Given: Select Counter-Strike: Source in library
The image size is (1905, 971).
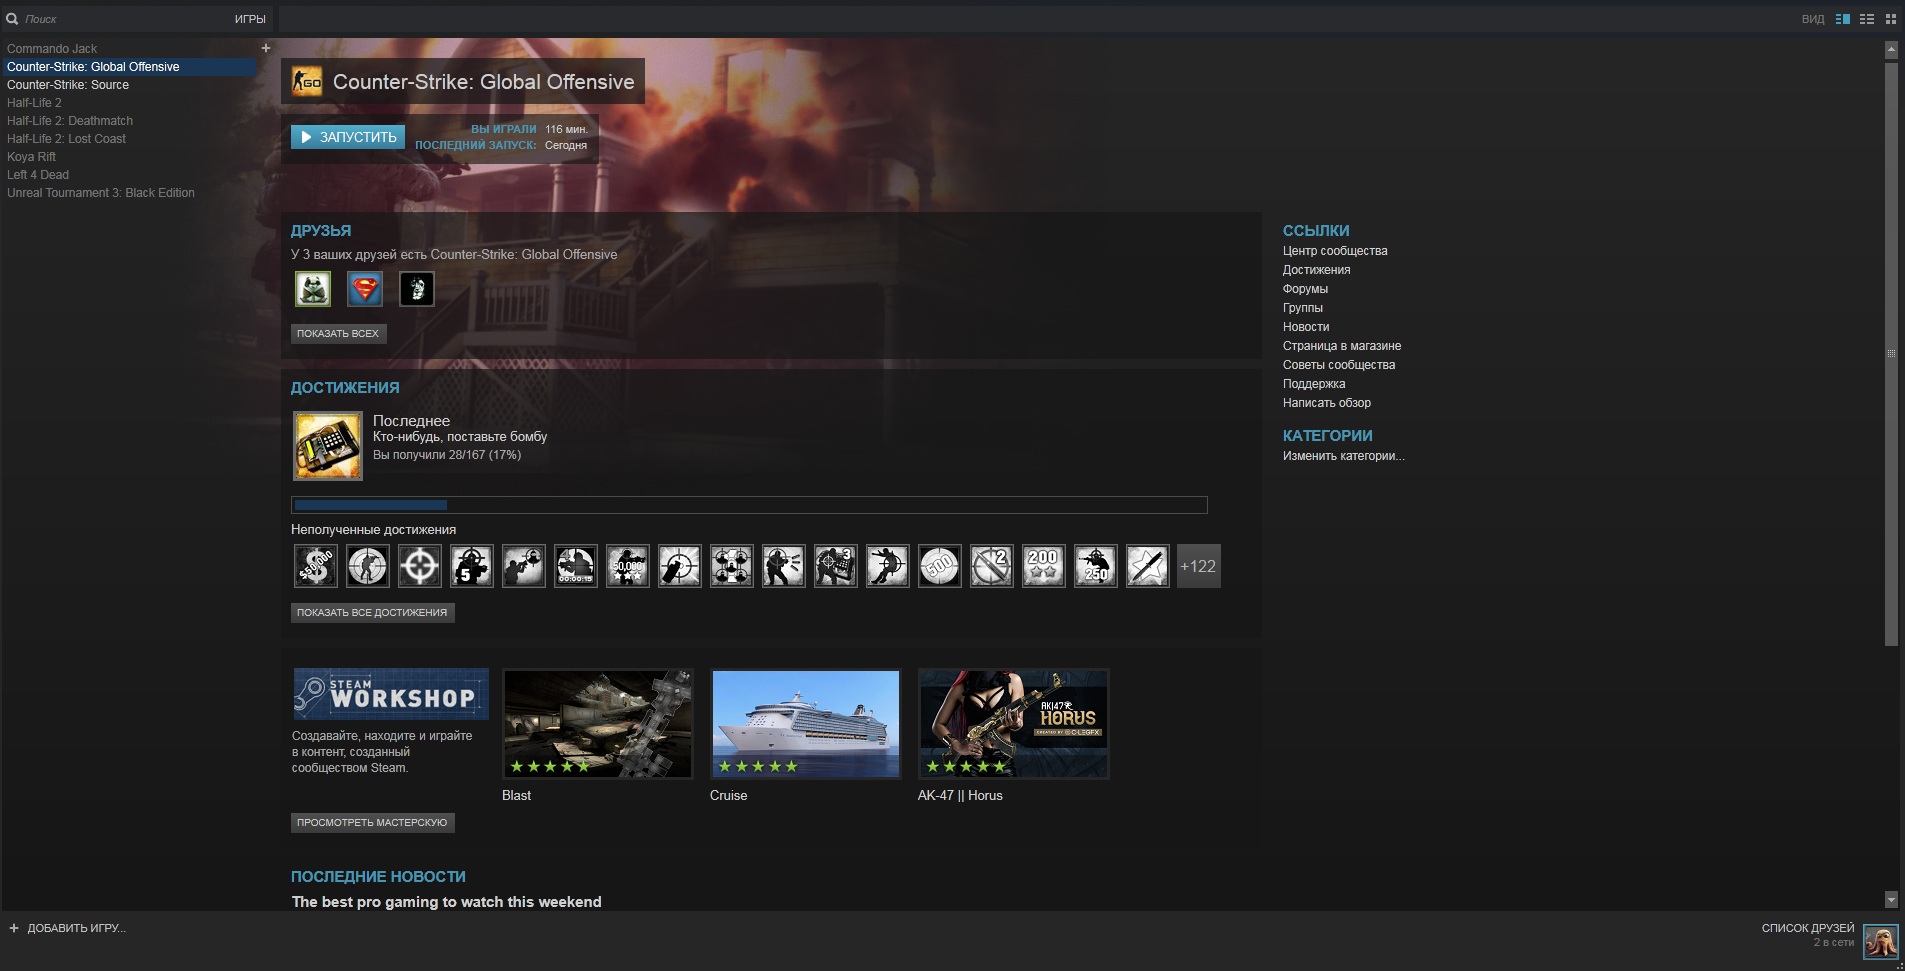Looking at the screenshot, I should pyautogui.click(x=68, y=85).
